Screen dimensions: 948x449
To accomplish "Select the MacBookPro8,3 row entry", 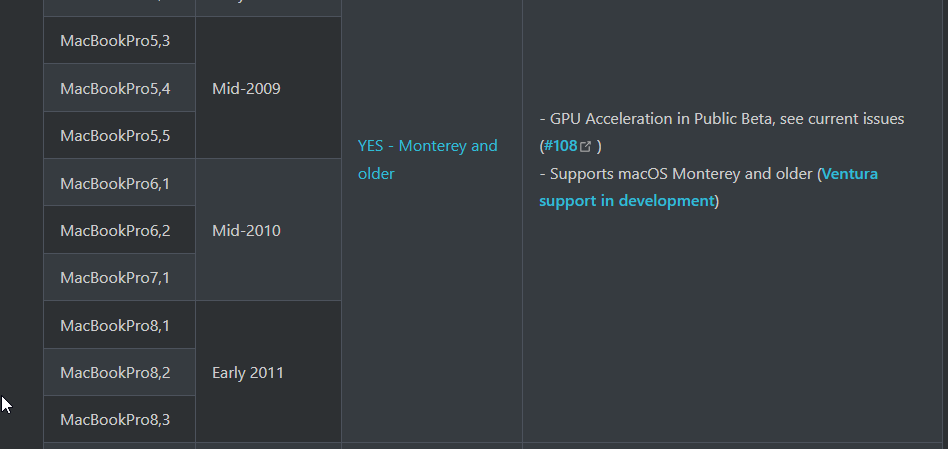I will click(115, 420).
